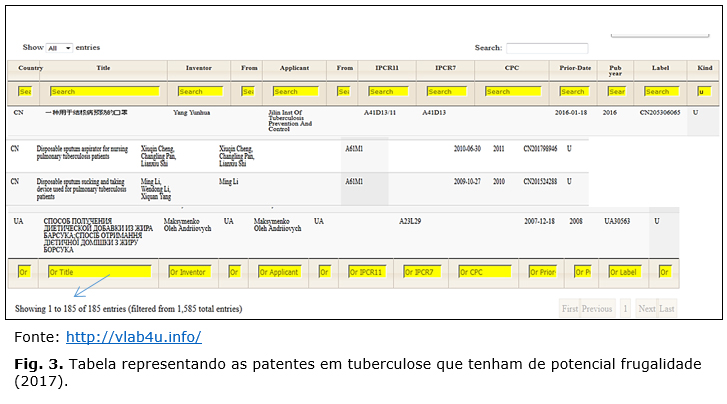Click the Previous pagination button

[597, 308]
